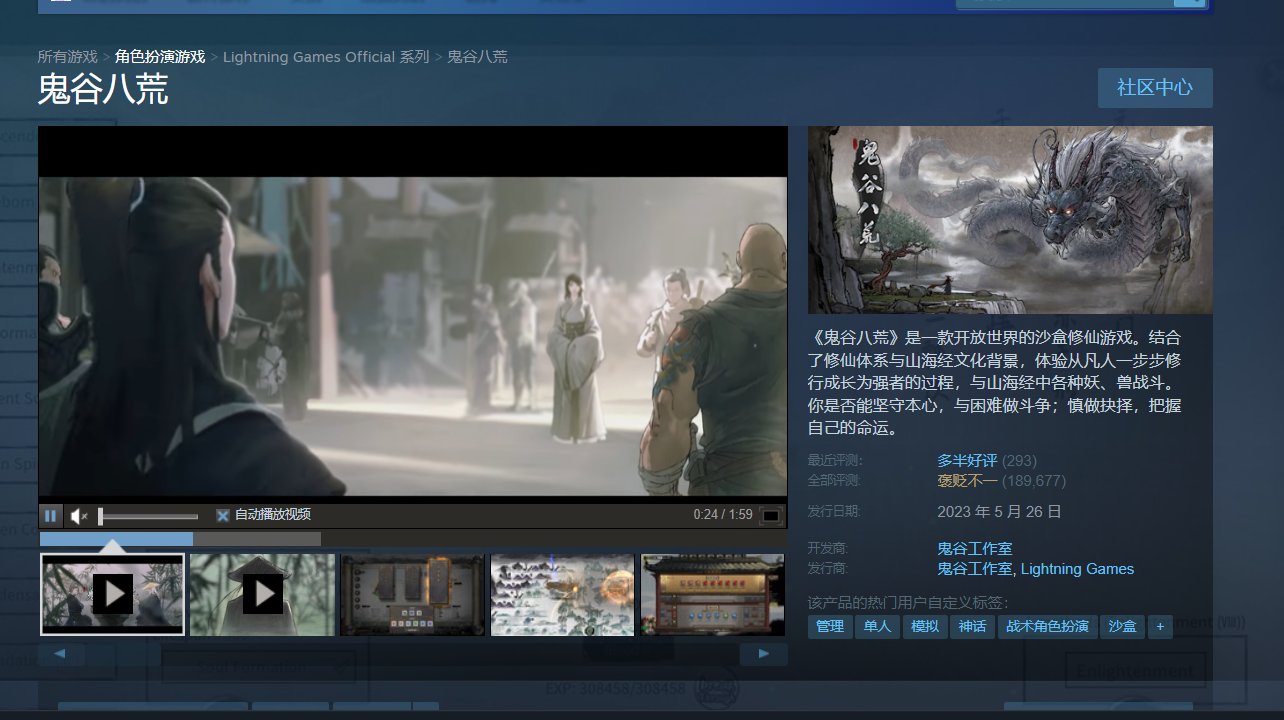Image resolution: width=1284 pixels, height=720 pixels.
Task: Open publisher 鬼谷工作室 link
Action: click(975, 569)
